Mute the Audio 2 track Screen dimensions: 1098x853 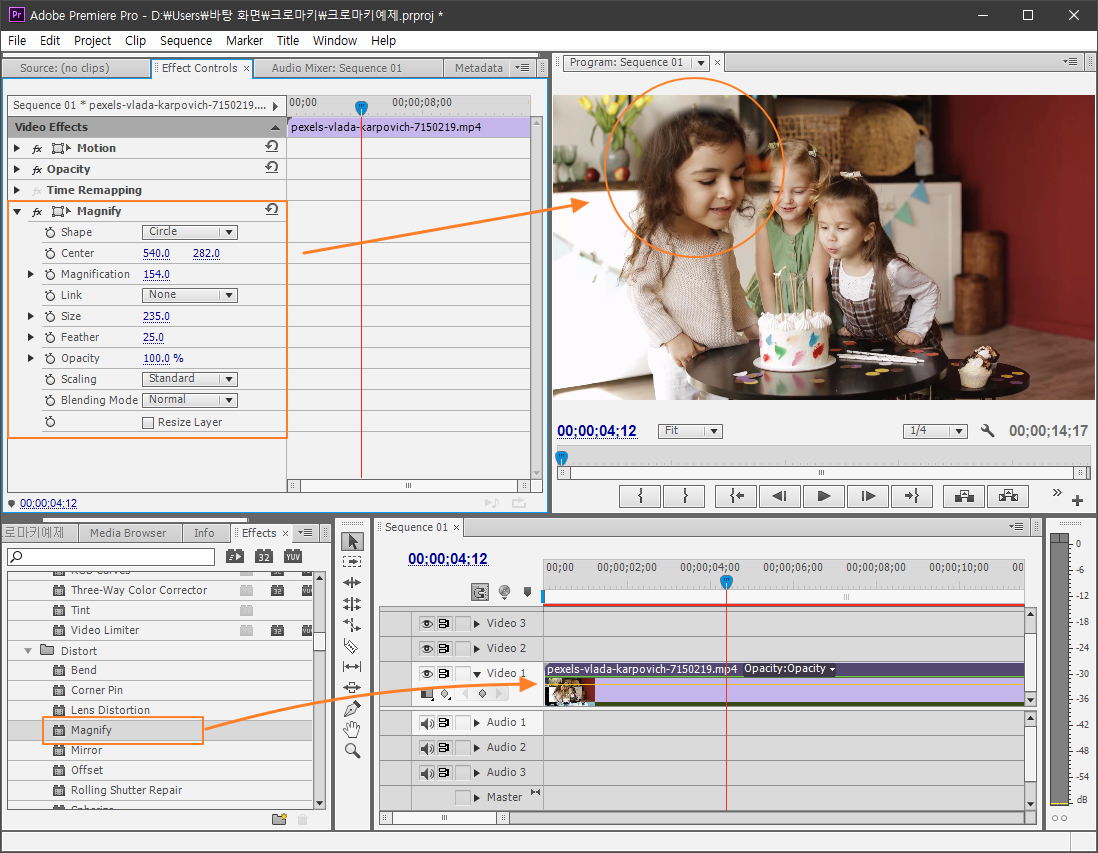tap(426, 748)
